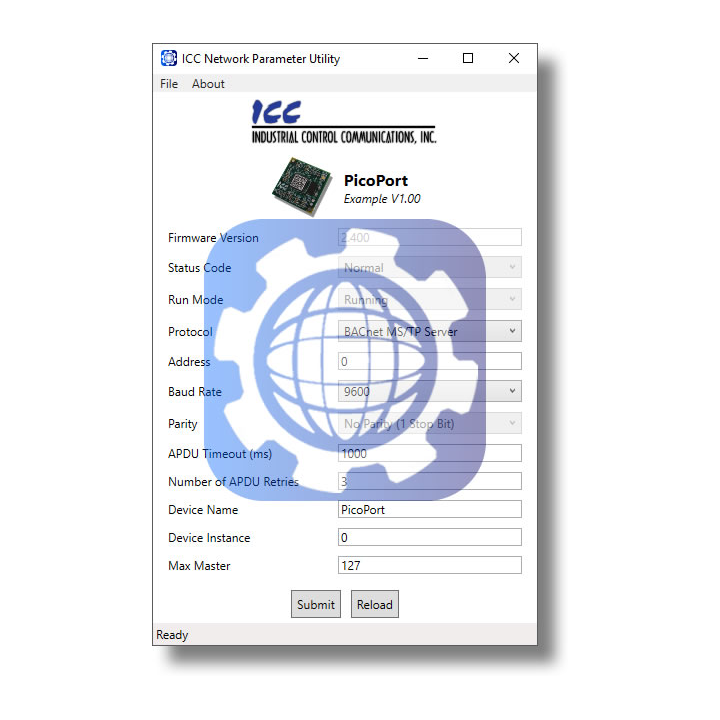
Task: Focus the APDU Timeout field
Action: [x=429, y=453]
